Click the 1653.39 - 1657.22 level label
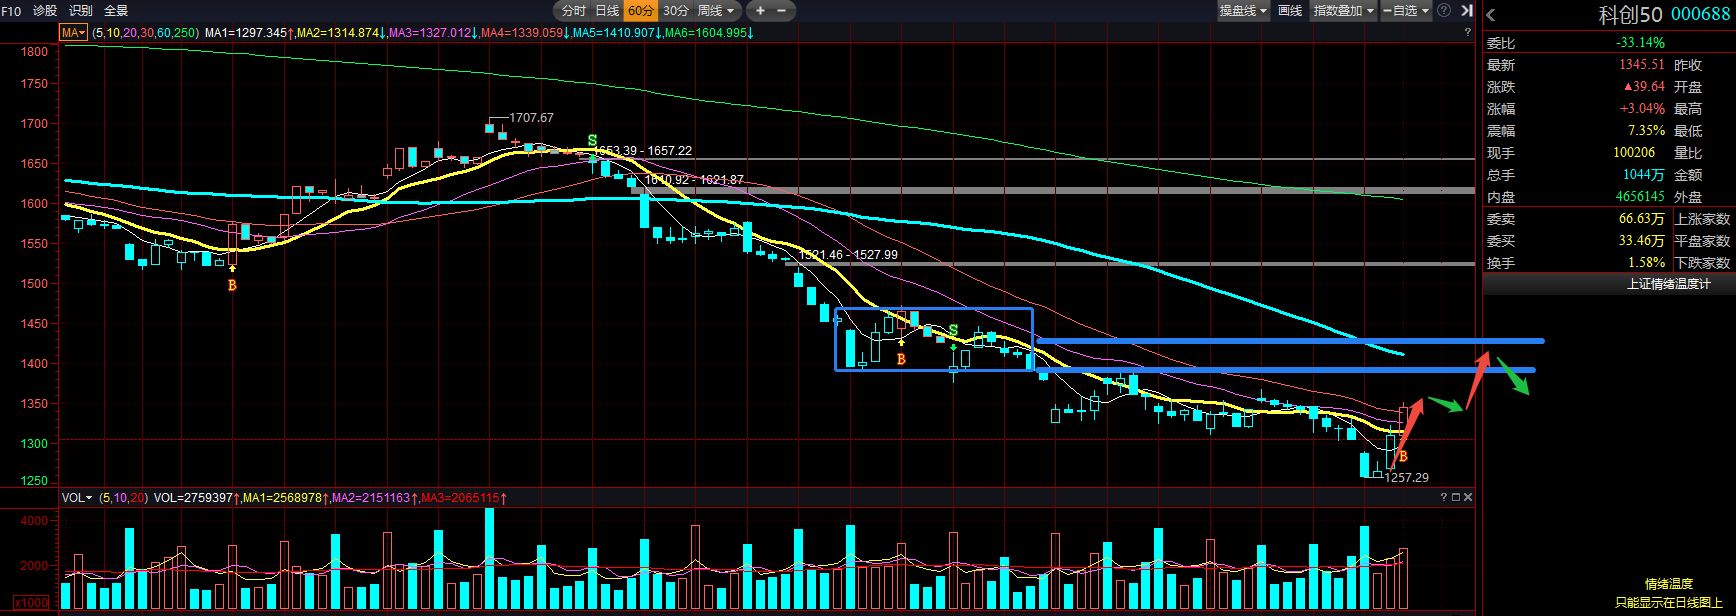Screen dimensions: 1736x616 [643, 151]
